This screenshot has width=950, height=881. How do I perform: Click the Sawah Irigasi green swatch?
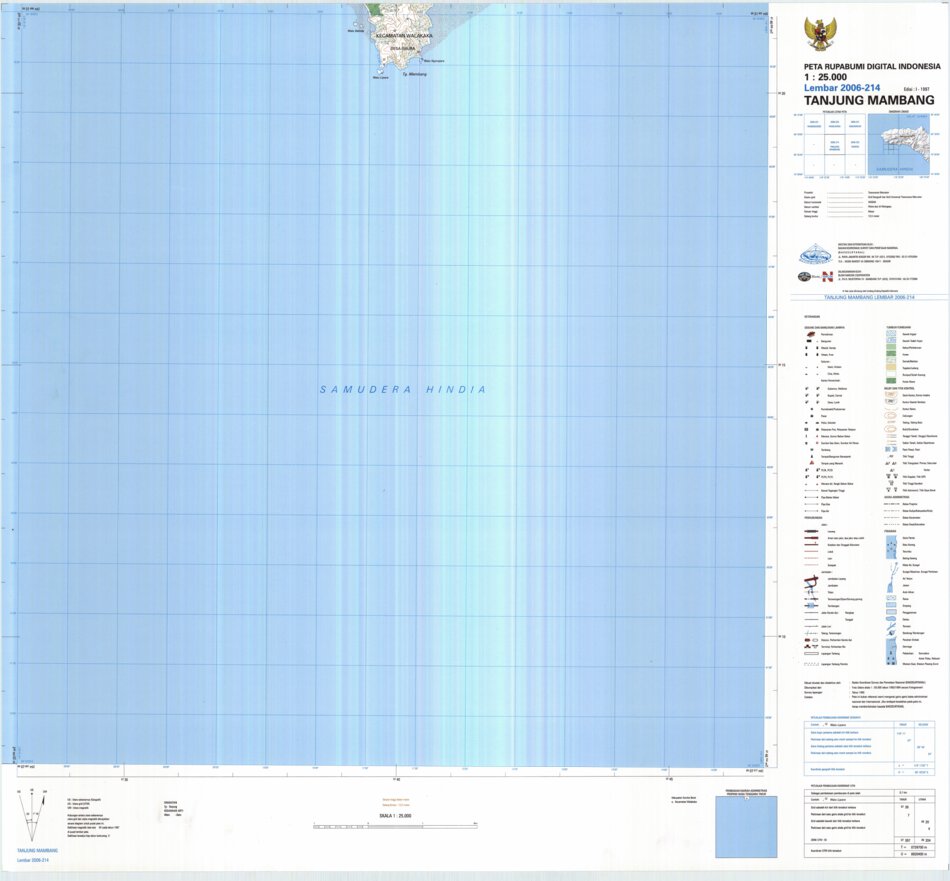tap(890, 334)
